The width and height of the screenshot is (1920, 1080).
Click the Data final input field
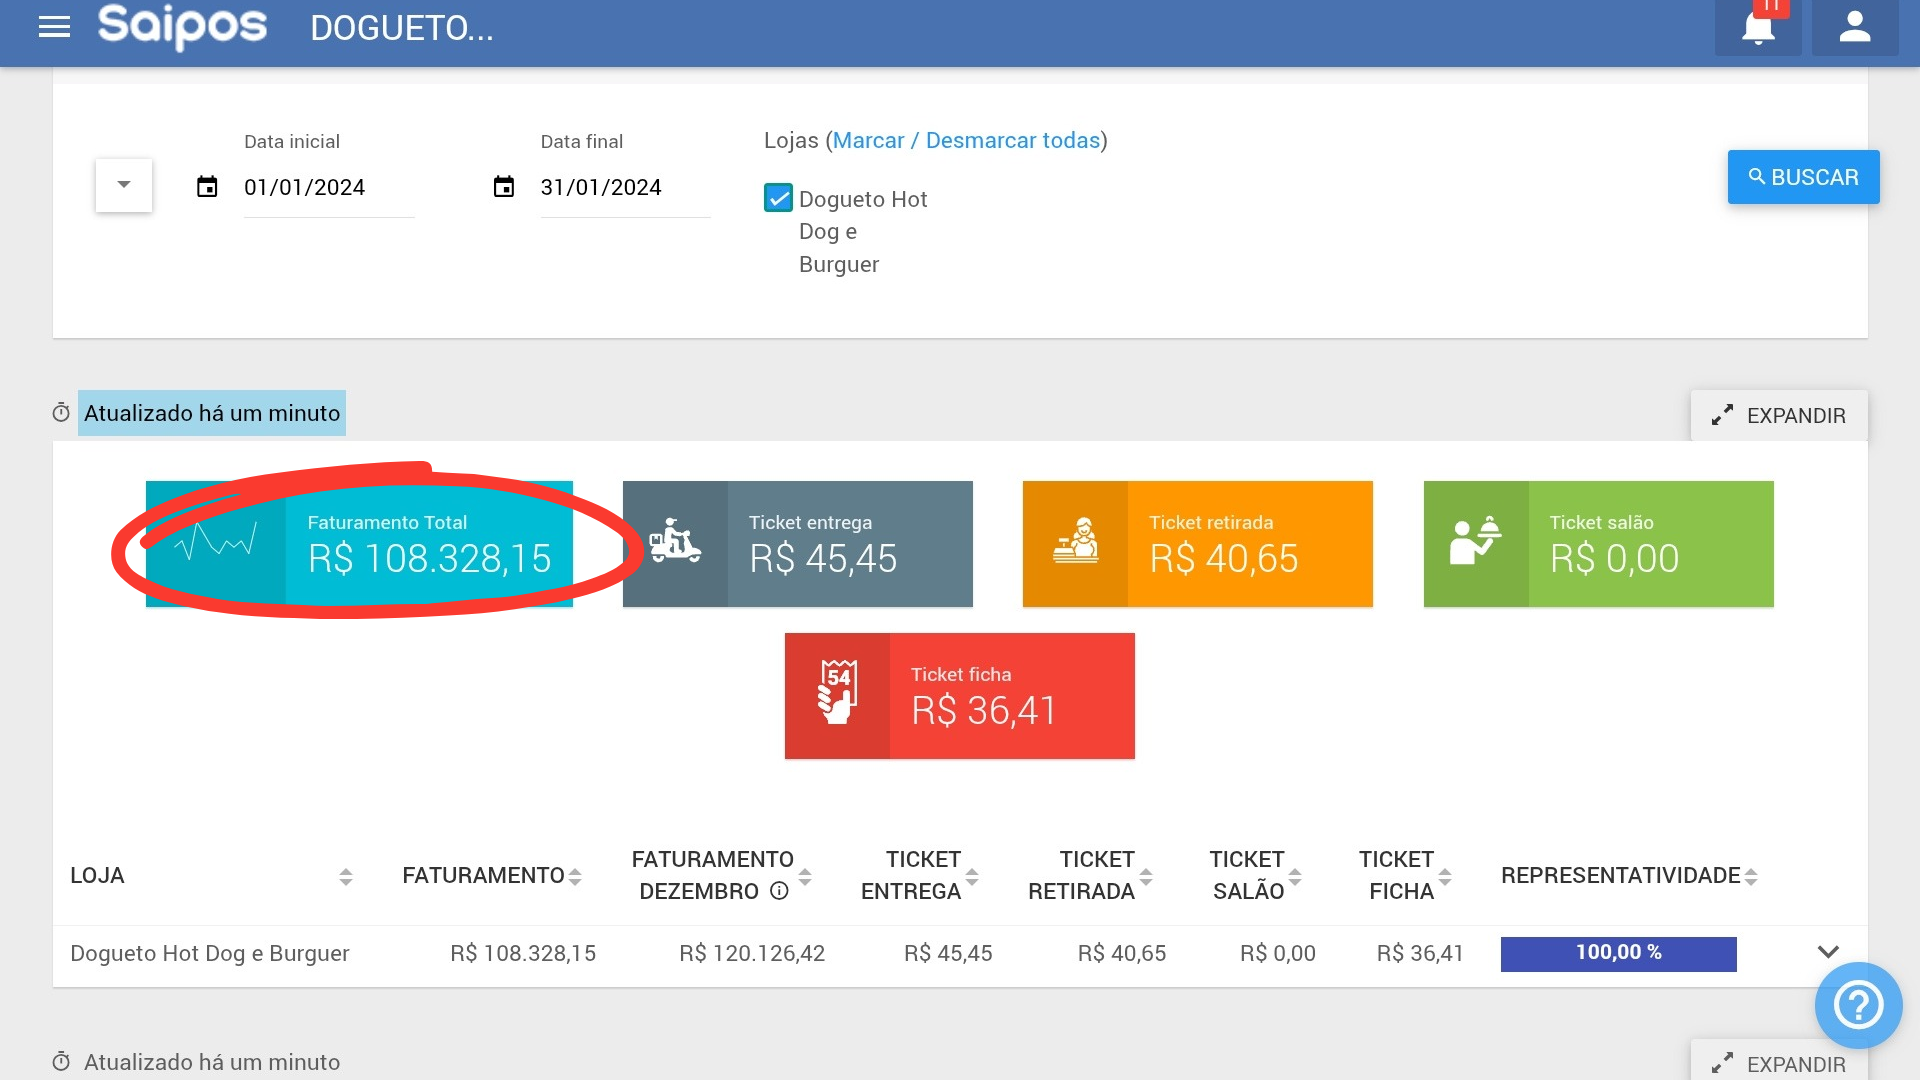(x=624, y=188)
